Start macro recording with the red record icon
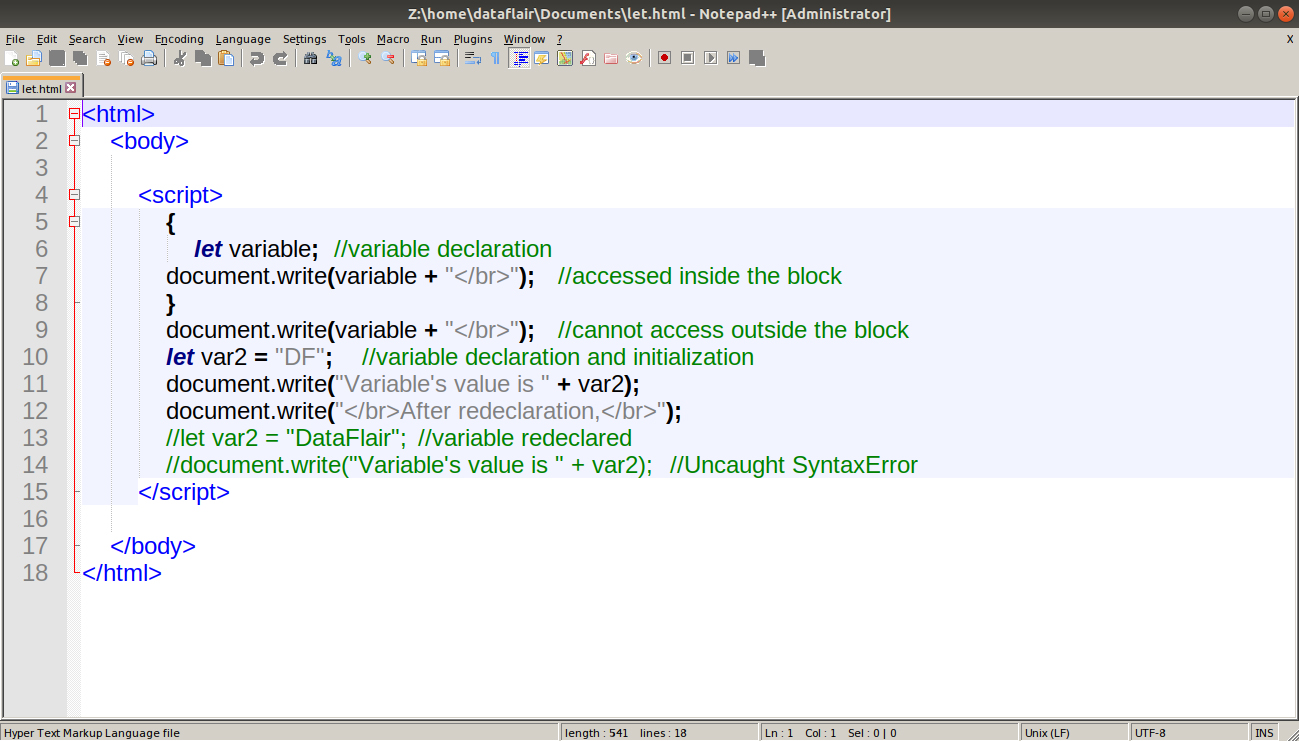This screenshot has width=1299, height=741. click(664, 58)
